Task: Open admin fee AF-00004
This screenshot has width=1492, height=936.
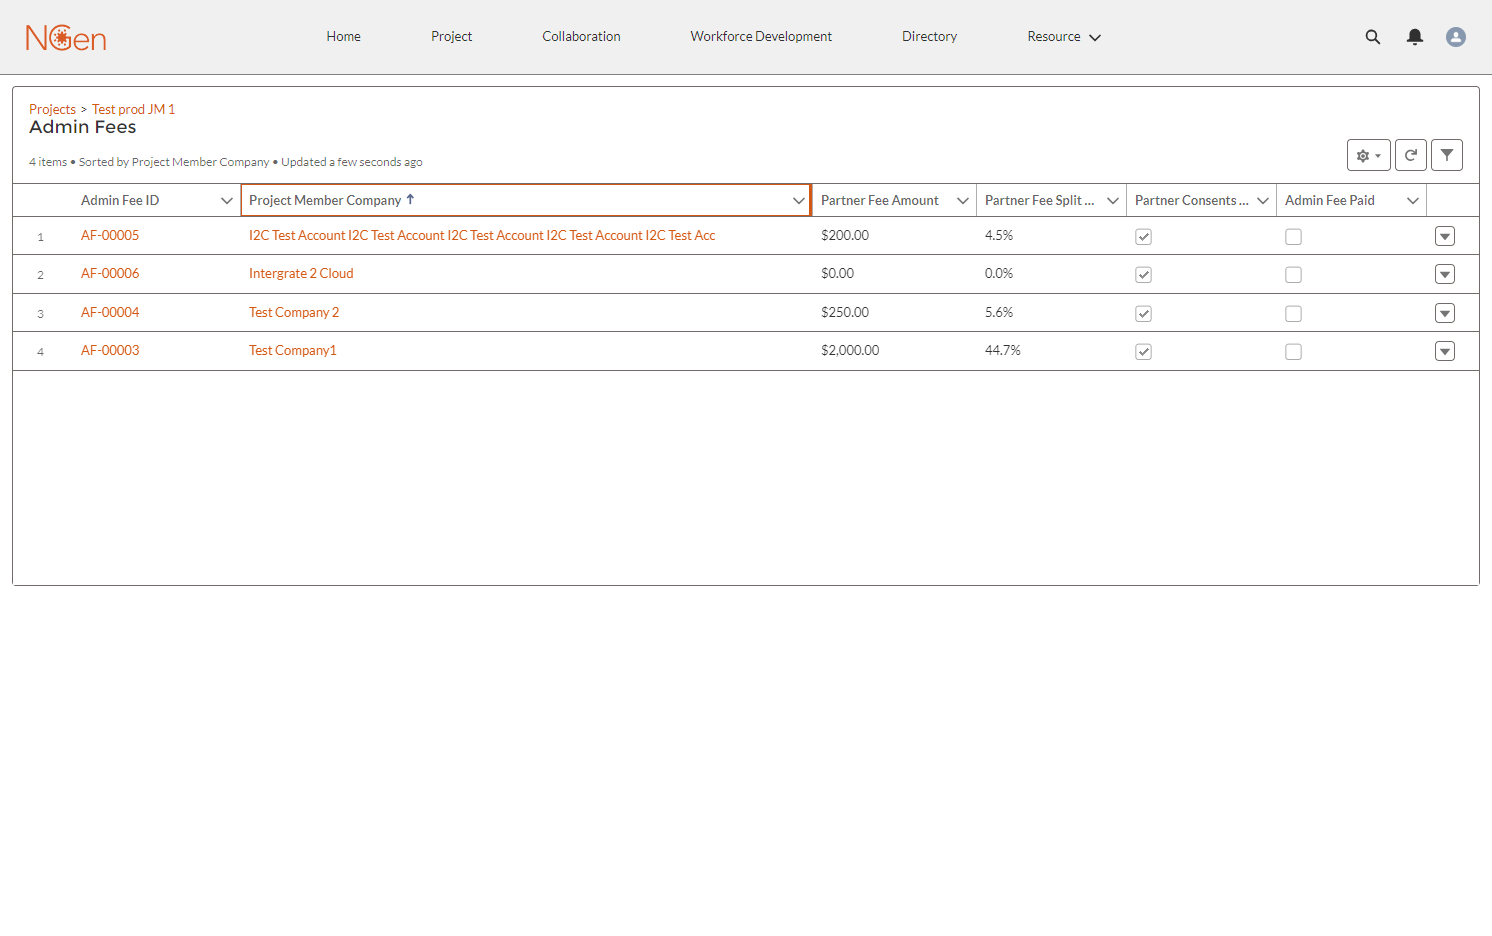Action: click(x=110, y=313)
